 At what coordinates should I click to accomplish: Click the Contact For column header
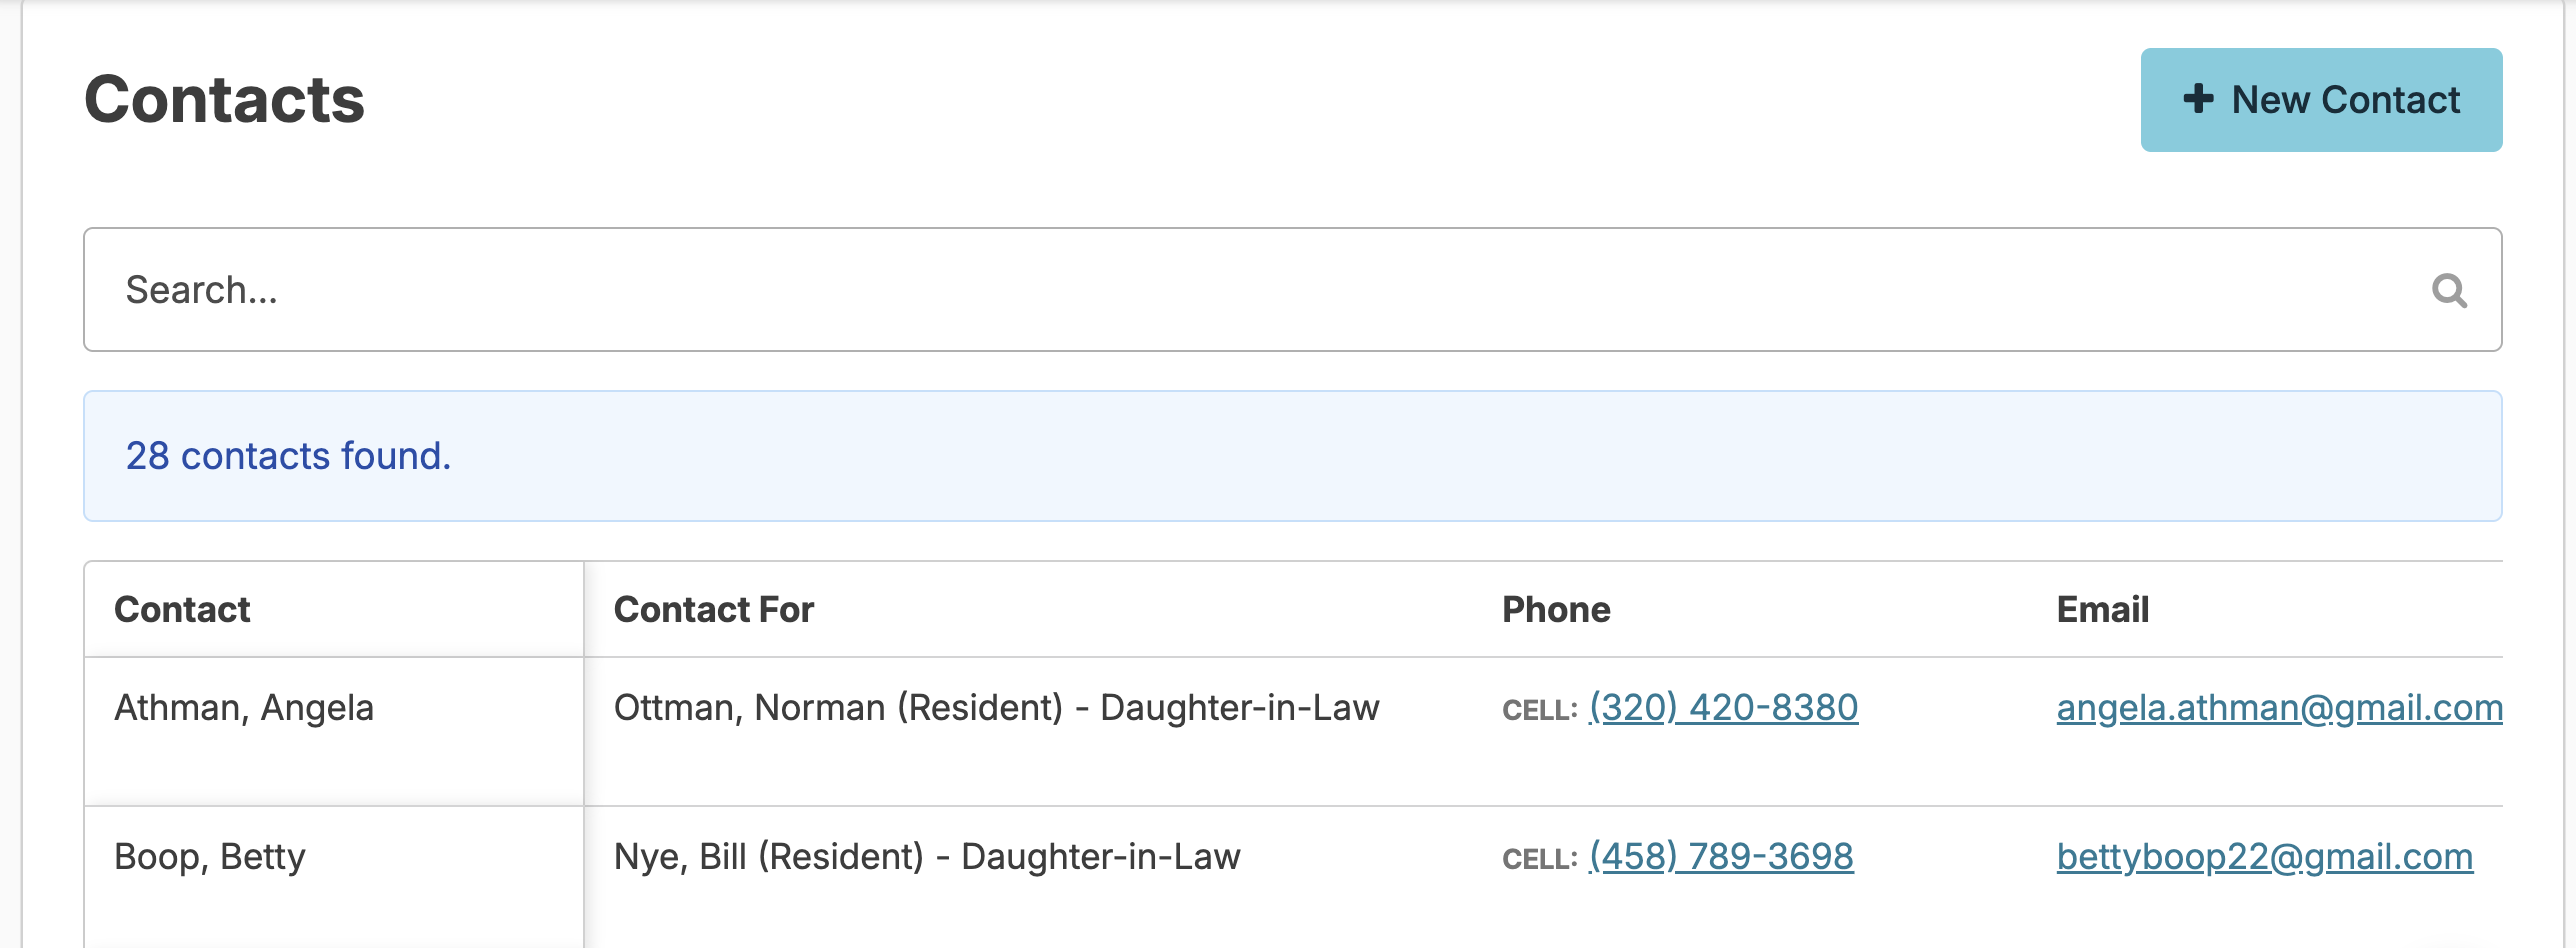714,610
